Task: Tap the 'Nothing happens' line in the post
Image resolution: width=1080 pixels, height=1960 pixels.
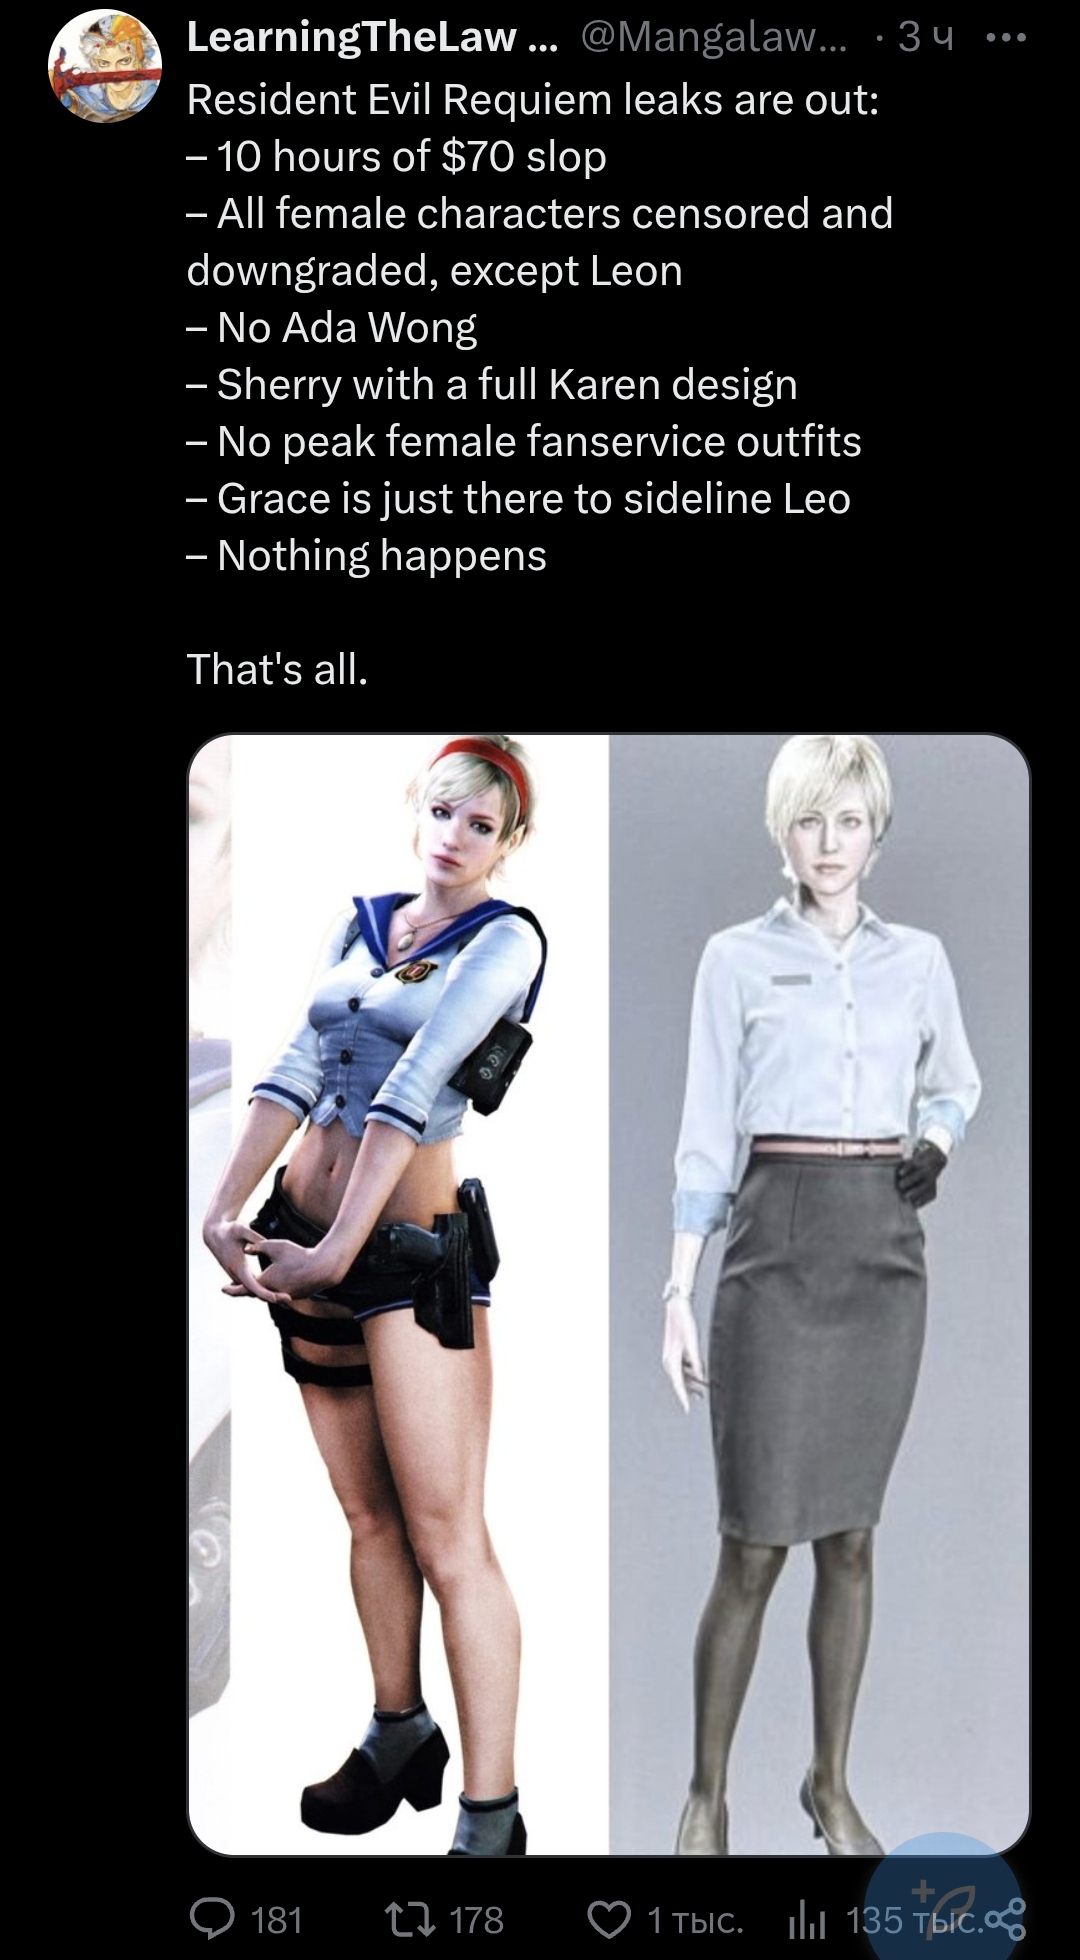Action: click(x=366, y=556)
